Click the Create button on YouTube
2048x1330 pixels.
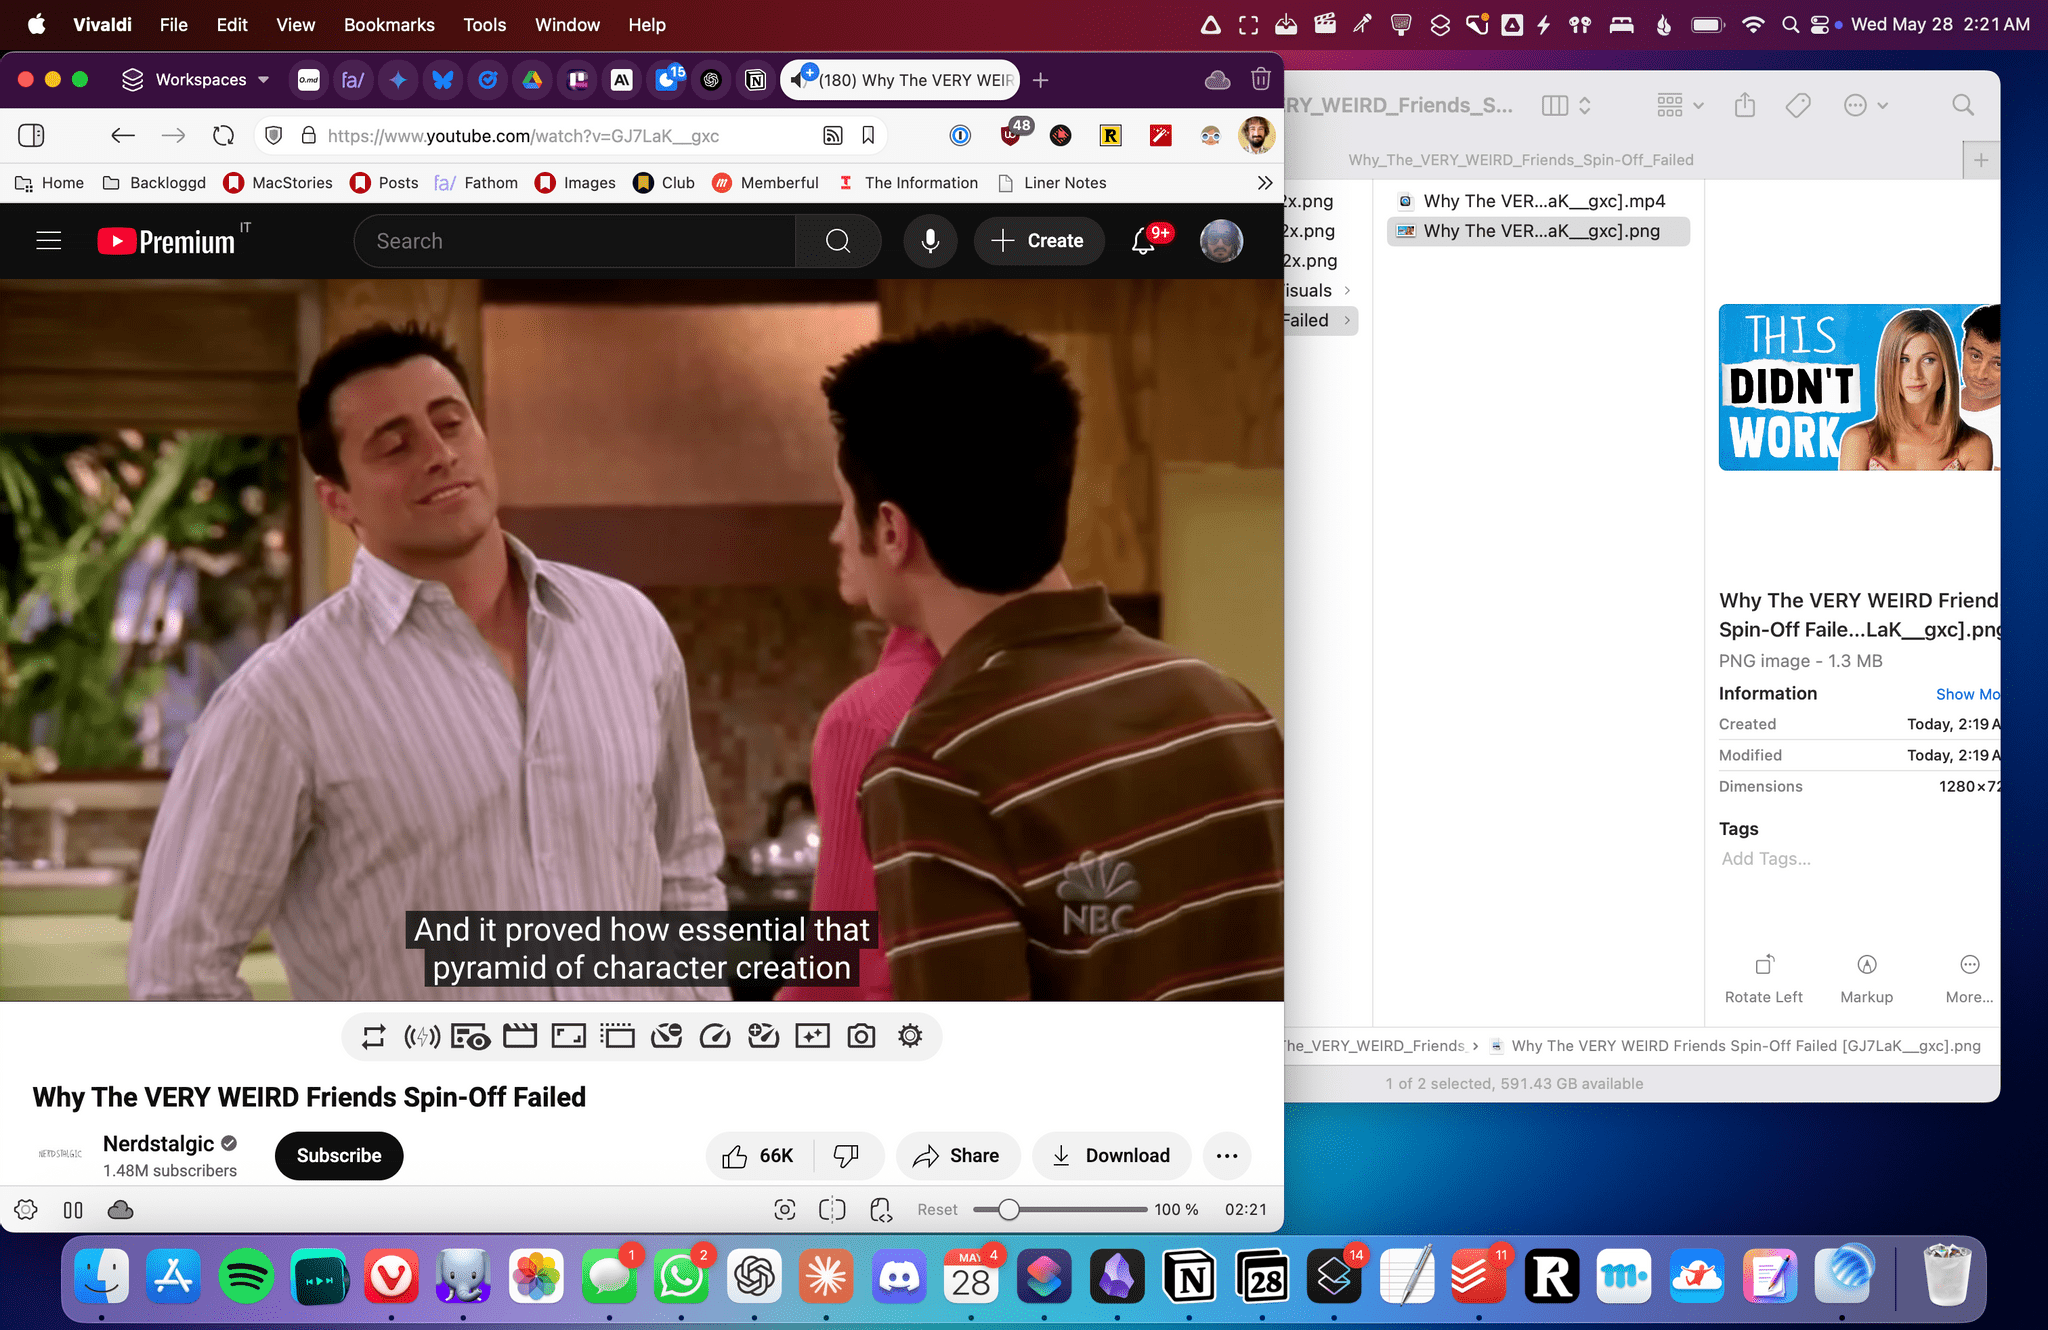(x=1039, y=241)
